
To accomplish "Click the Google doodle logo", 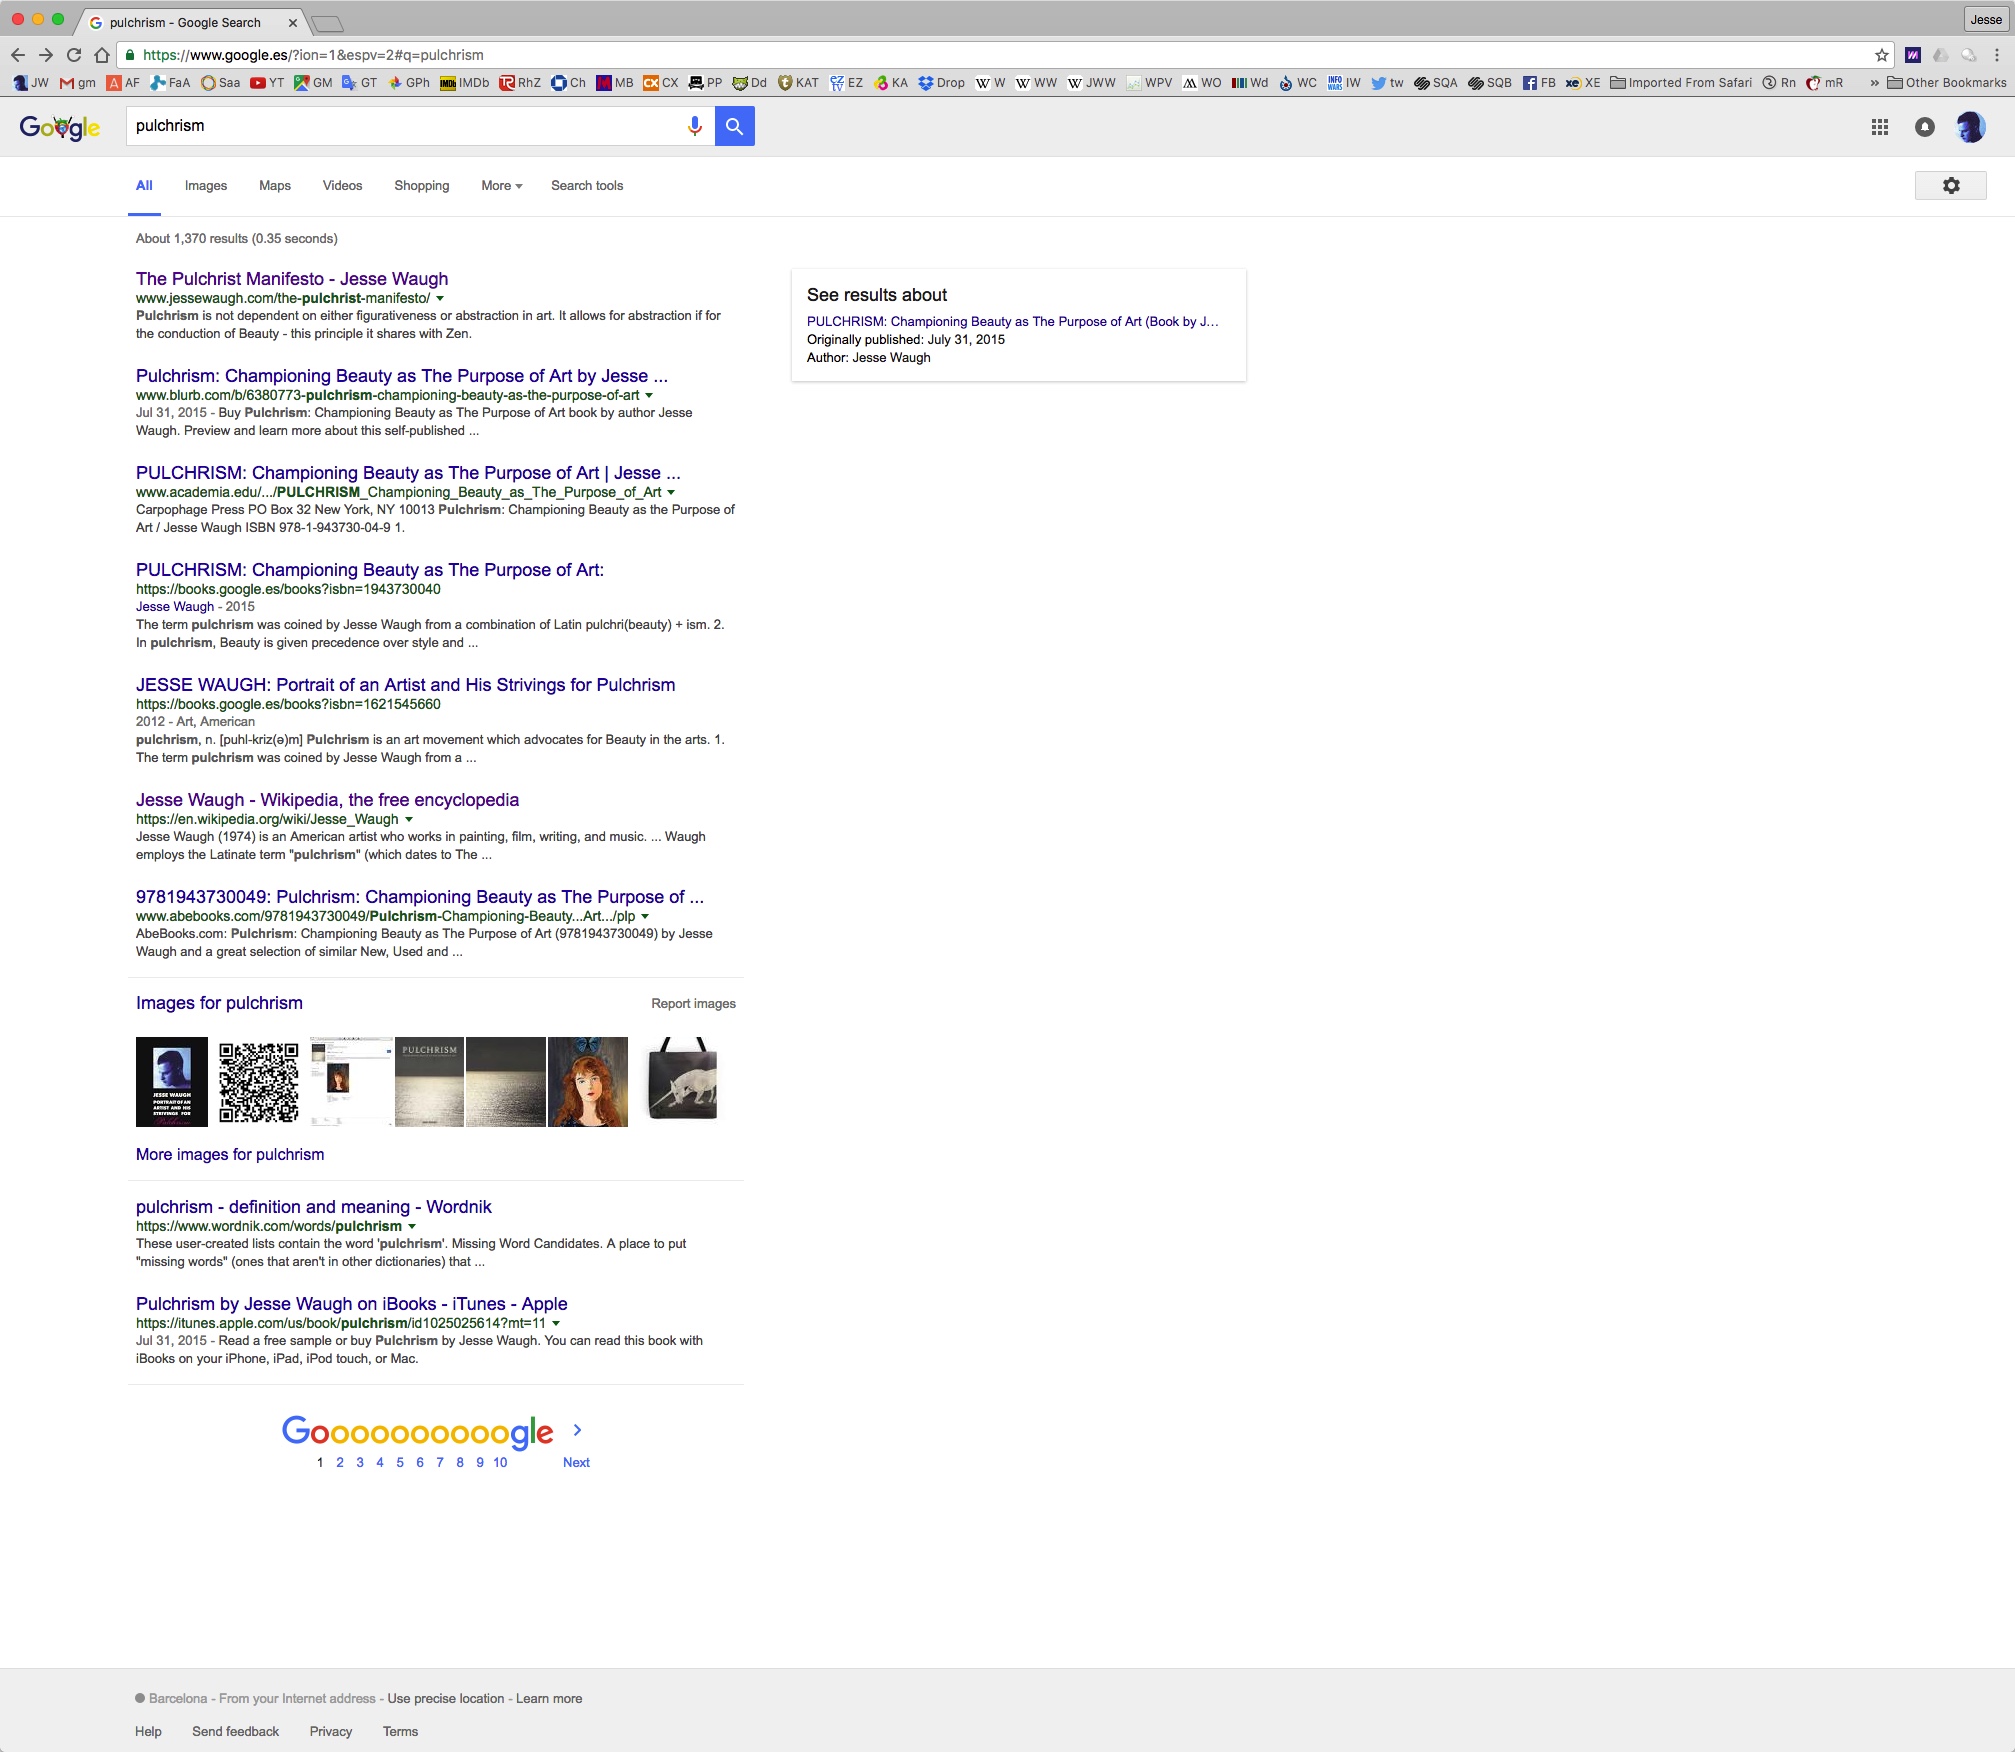I will [60, 127].
